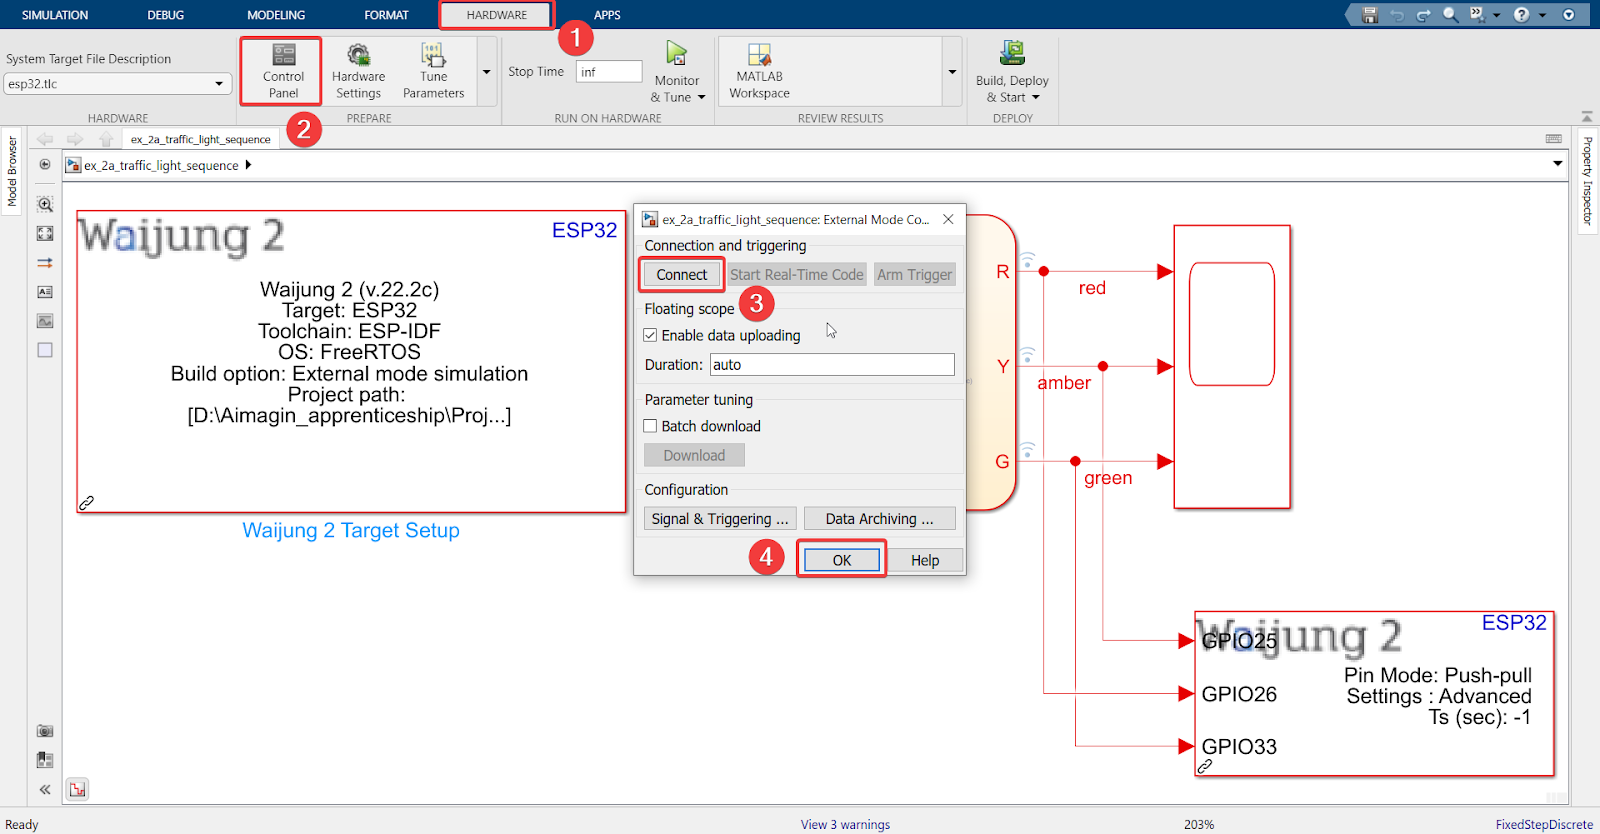1600x834 pixels.
Task: Open MATLAB Workspace under Review Results
Action: 759,70
